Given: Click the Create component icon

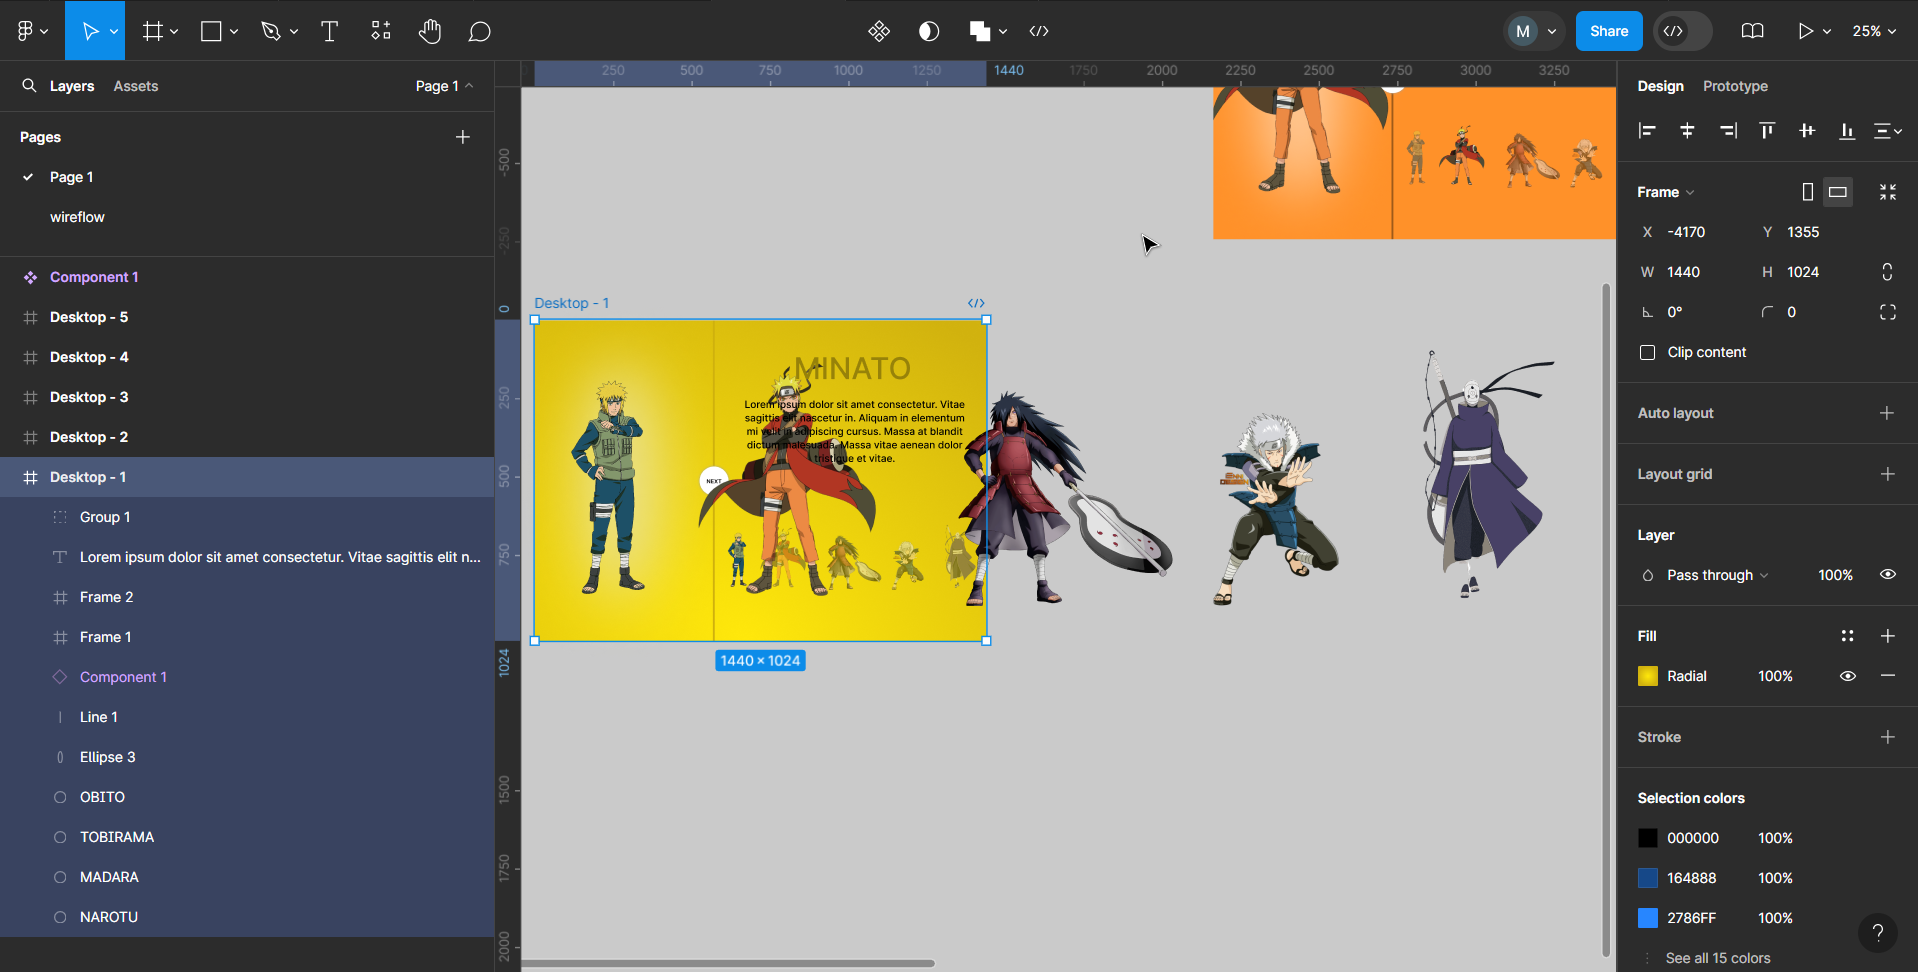Looking at the screenshot, I should tap(879, 31).
